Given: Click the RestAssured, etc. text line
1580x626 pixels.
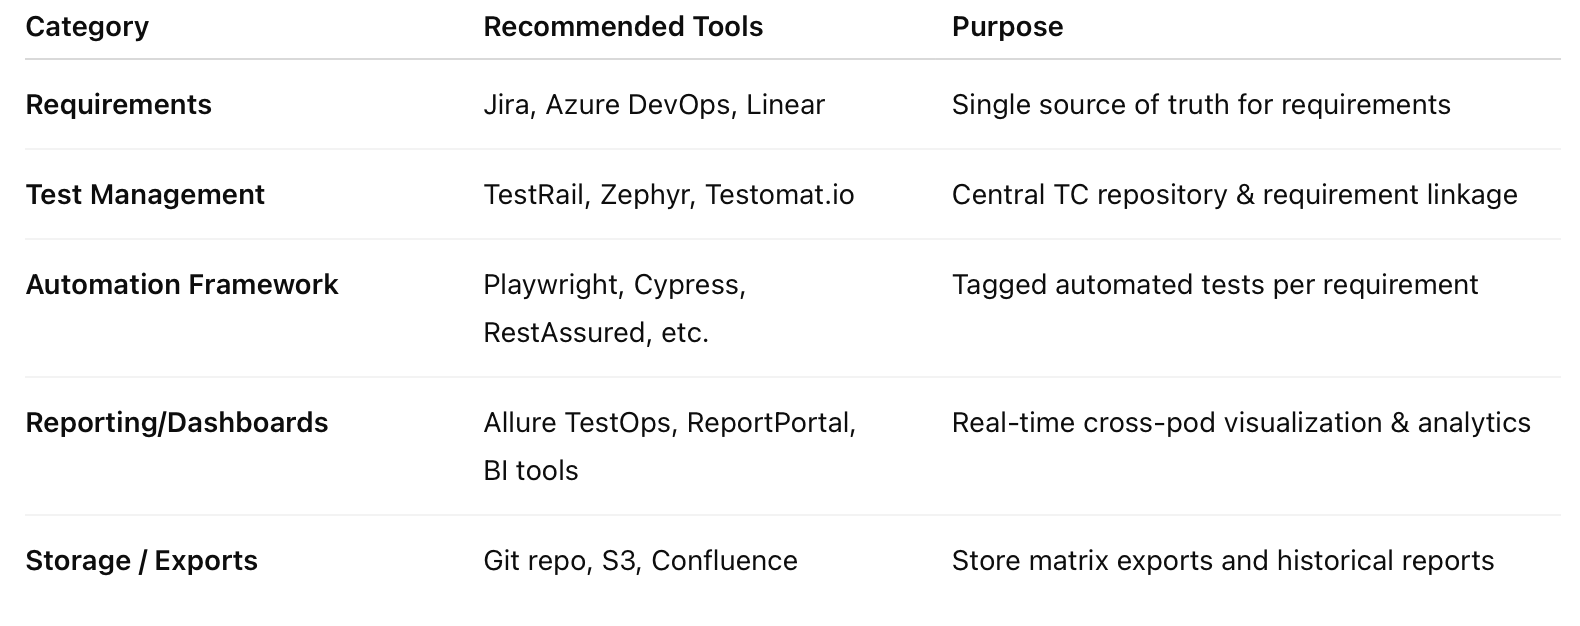Looking at the screenshot, I should coord(595,333).
